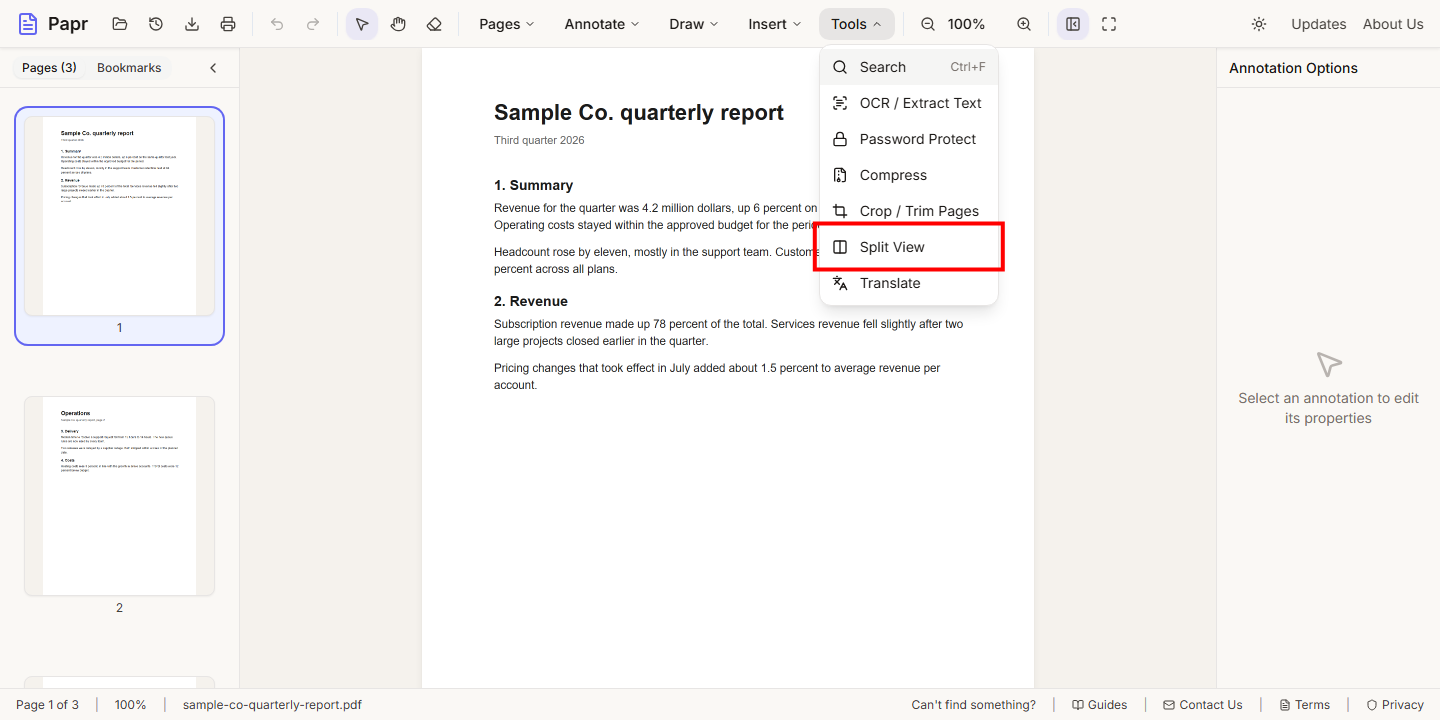1440x720 pixels.
Task: Click the 100% zoom level in the toolbar
Action: pos(966,24)
